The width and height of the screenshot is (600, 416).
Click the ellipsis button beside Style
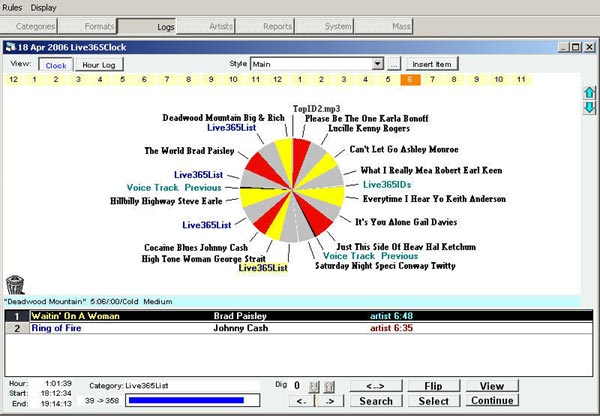pos(394,64)
